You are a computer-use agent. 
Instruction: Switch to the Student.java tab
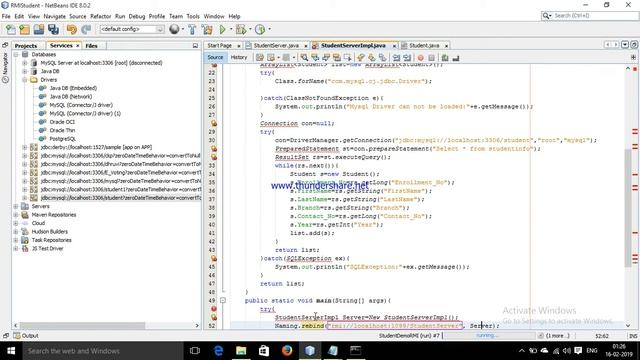424,45
